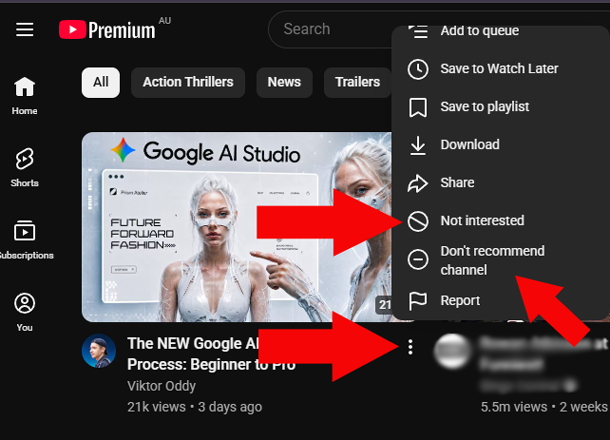Choose Don't recommend channel
Image resolution: width=610 pixels, height=440 pixels.
coord(501,260)
